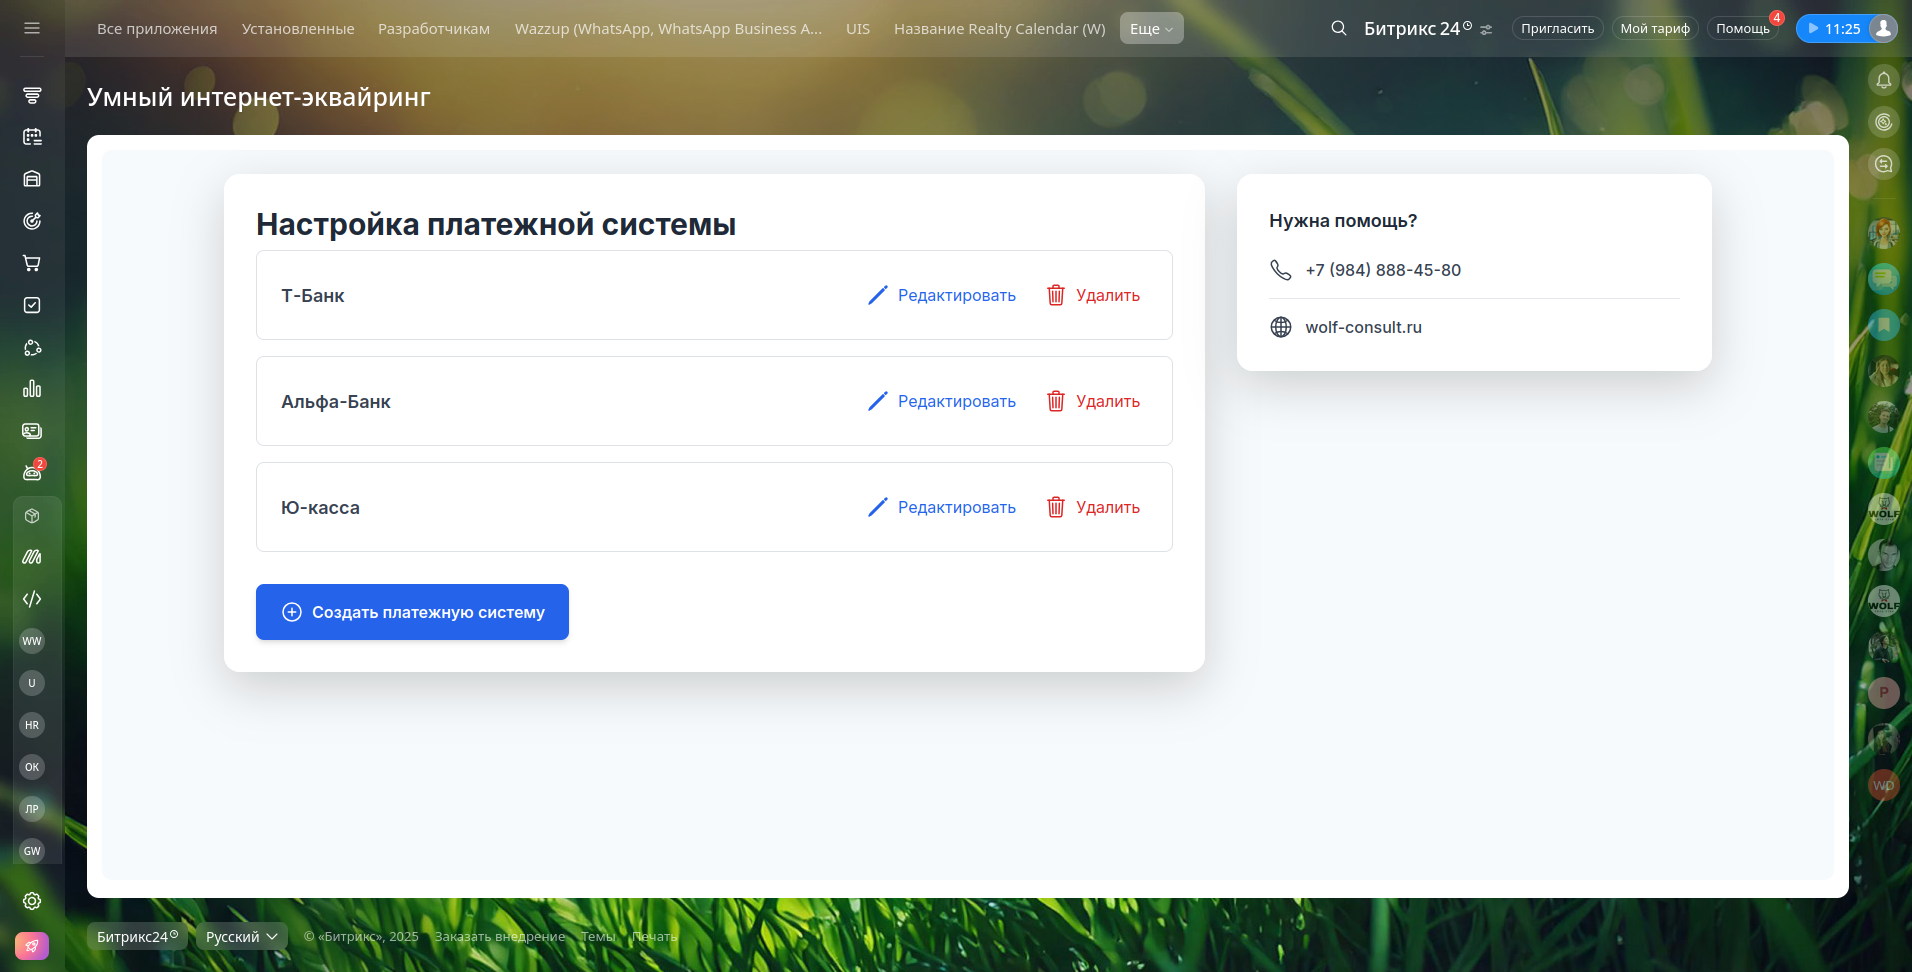
Task: Open the Битрикс24 footer dropdown button
Action: click(137, 937)
